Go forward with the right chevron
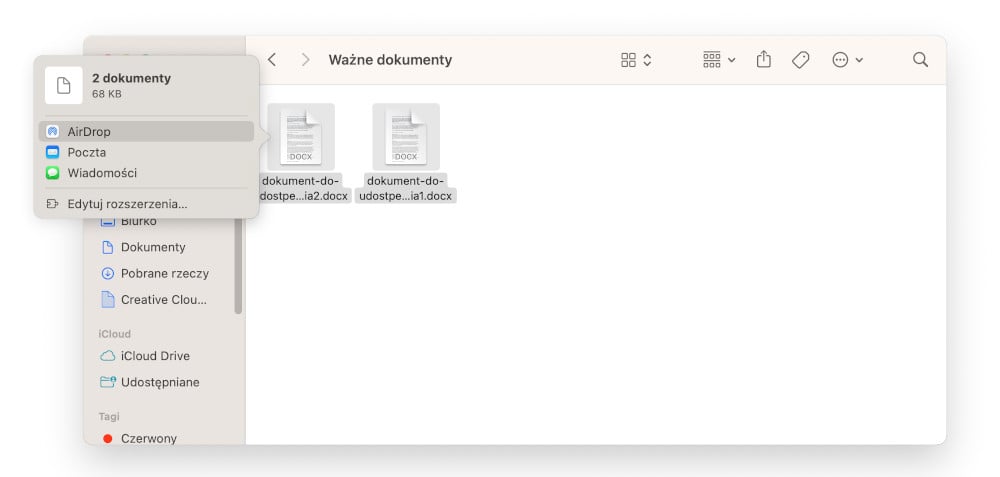The image size is (1000, 477). (x=305, y=60)
